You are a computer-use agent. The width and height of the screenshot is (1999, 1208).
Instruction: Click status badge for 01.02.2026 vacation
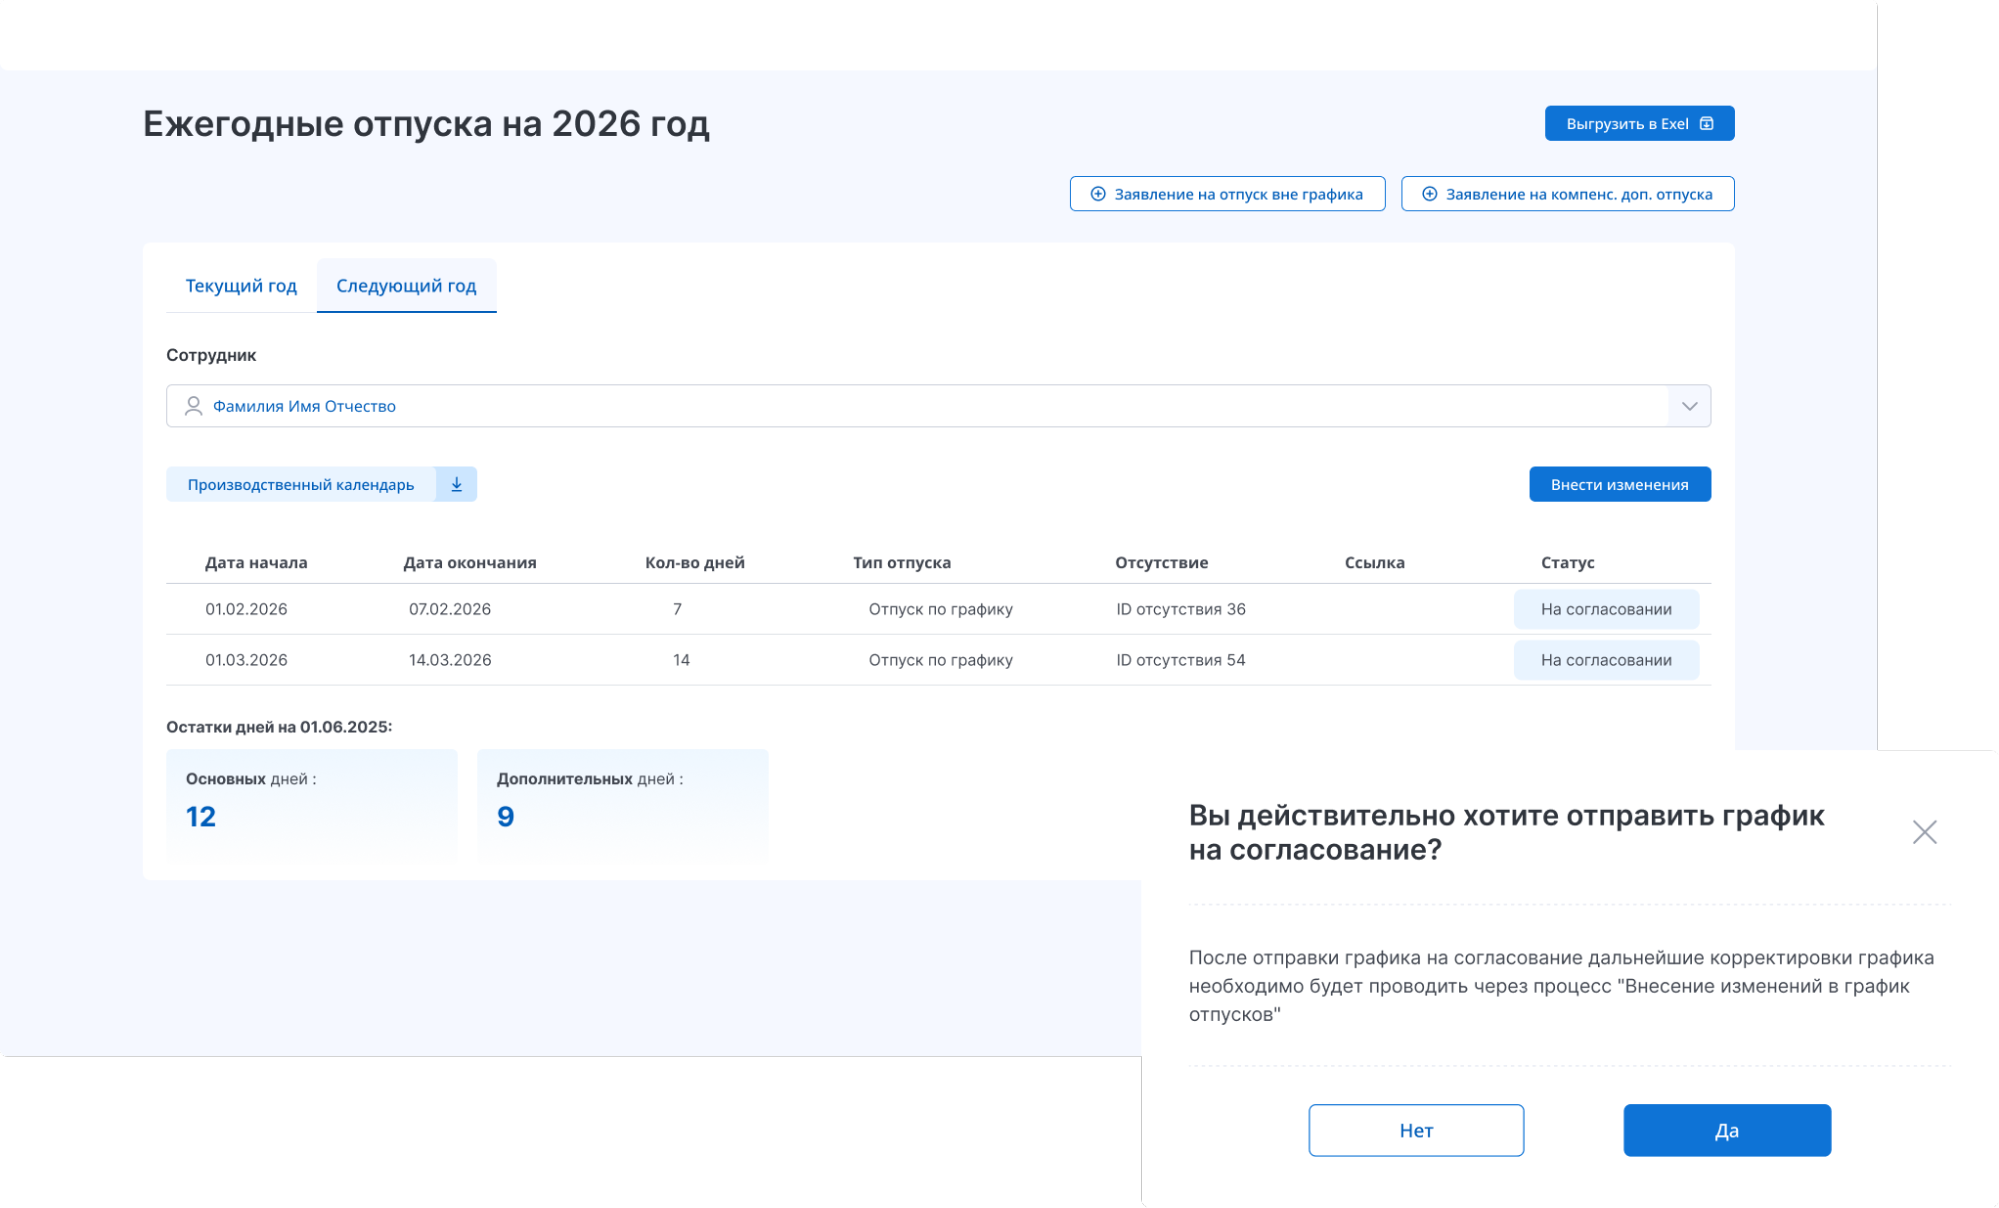tap(1605, 609)
